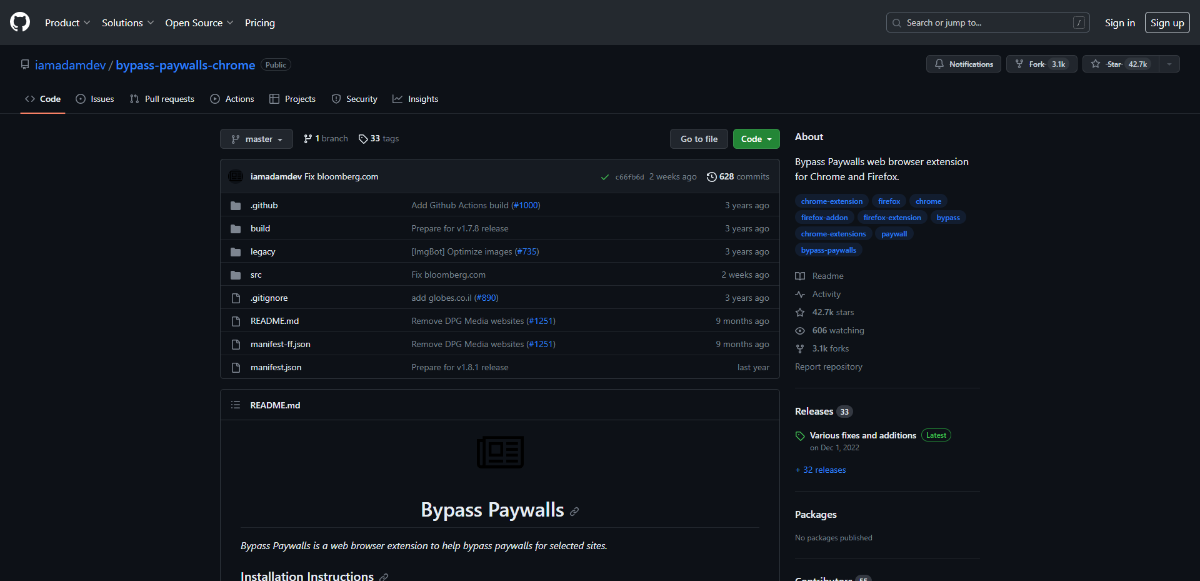Open the add globes.co.il commit message

click(x=441, y=298)
